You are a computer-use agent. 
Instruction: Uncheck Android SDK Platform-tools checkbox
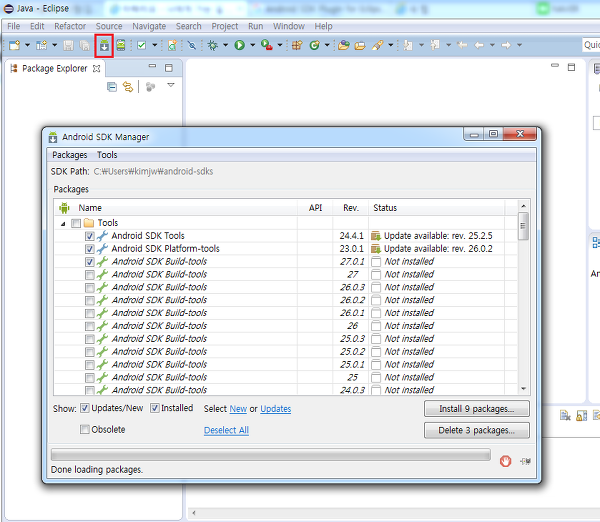[x=90, y=249]
